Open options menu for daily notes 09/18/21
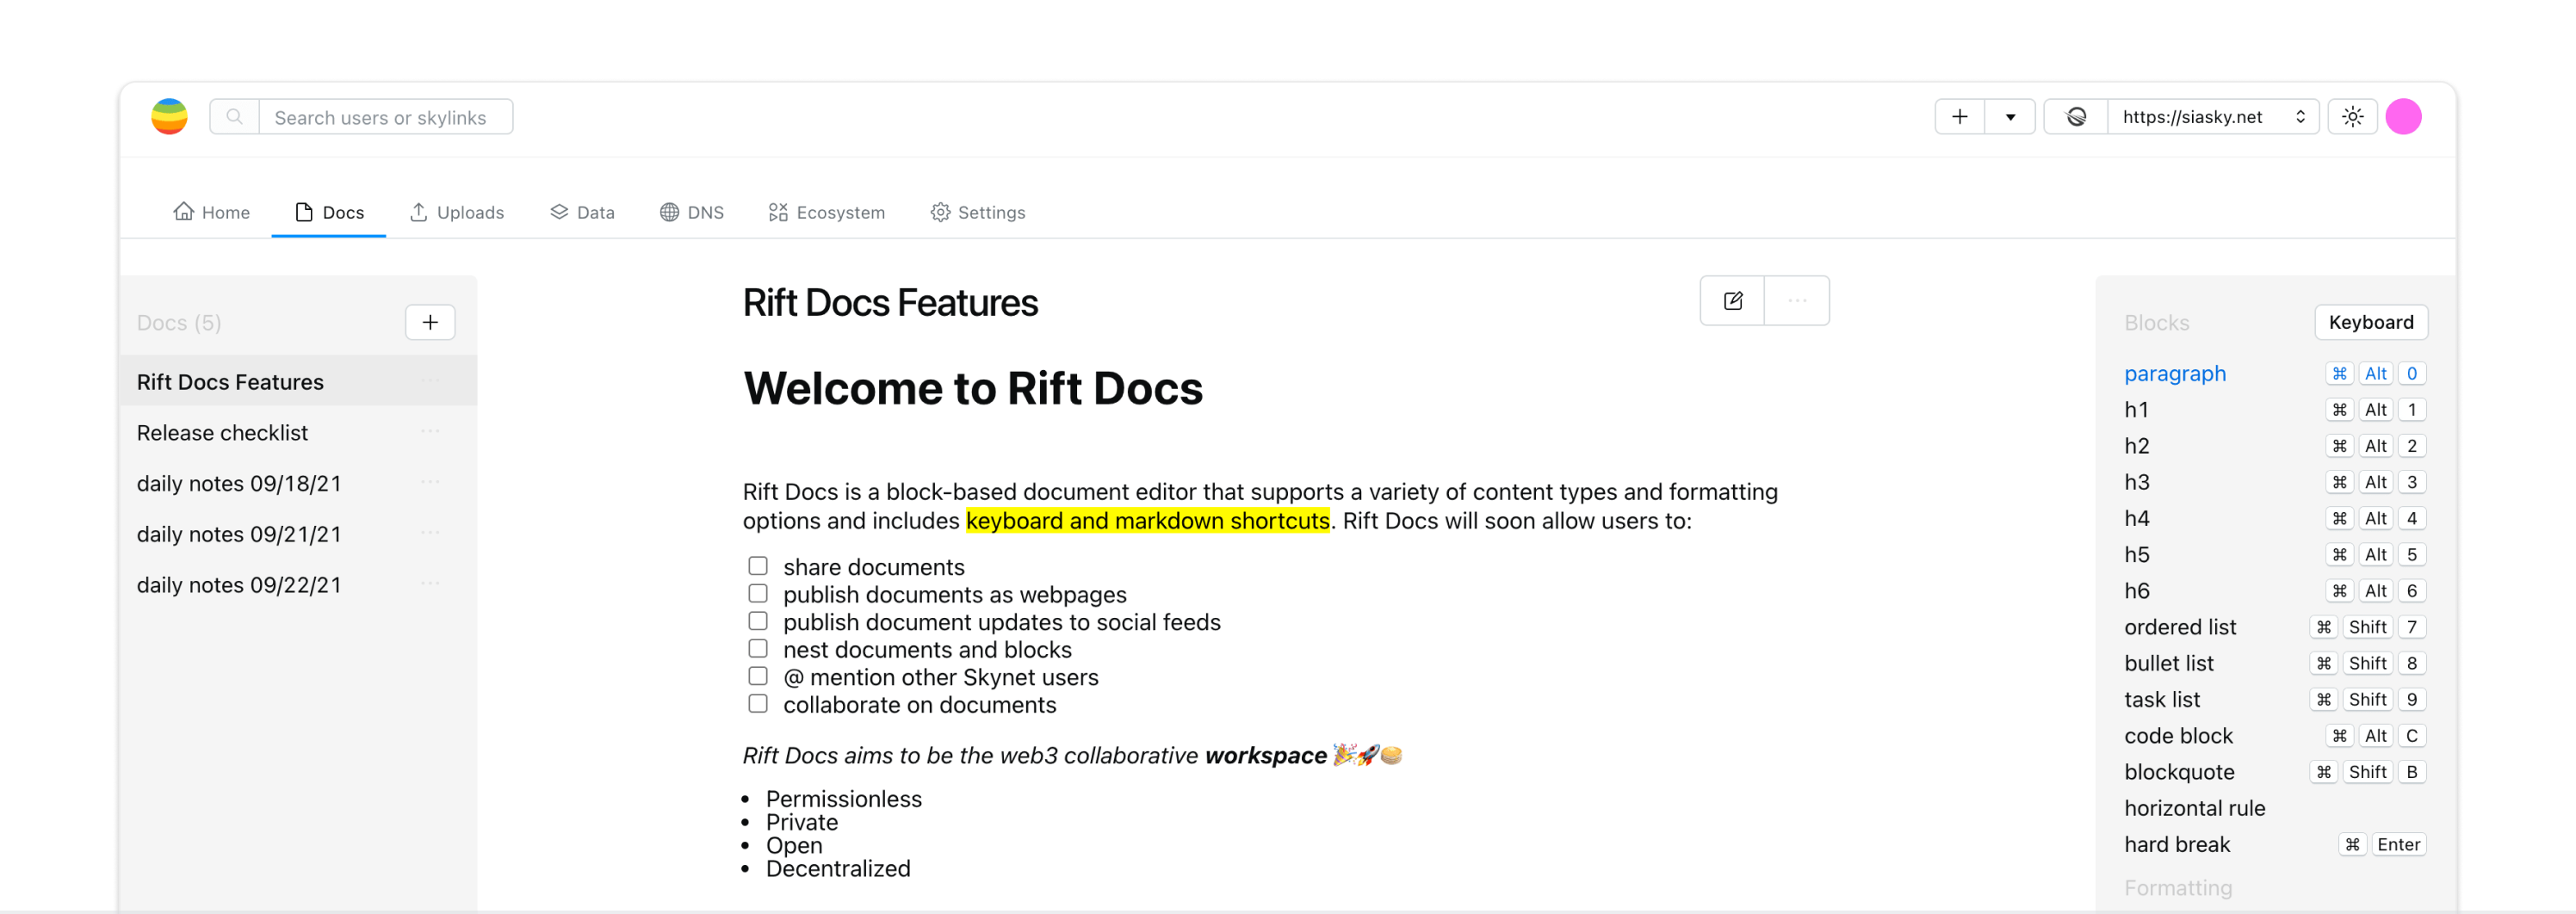2576x914 pixels. pyautogui.click(x=430, y=482)
